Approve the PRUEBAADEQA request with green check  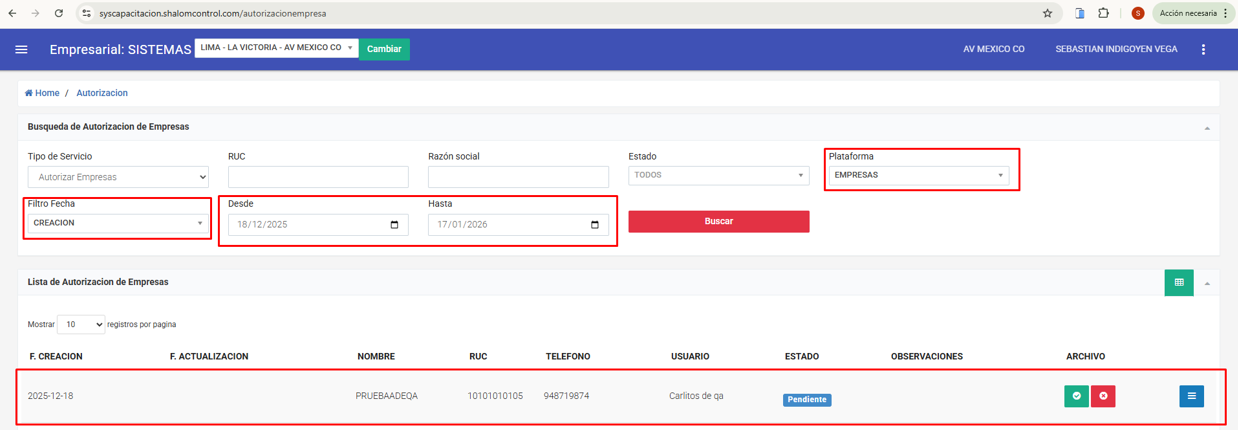(x=1076, y=396)
